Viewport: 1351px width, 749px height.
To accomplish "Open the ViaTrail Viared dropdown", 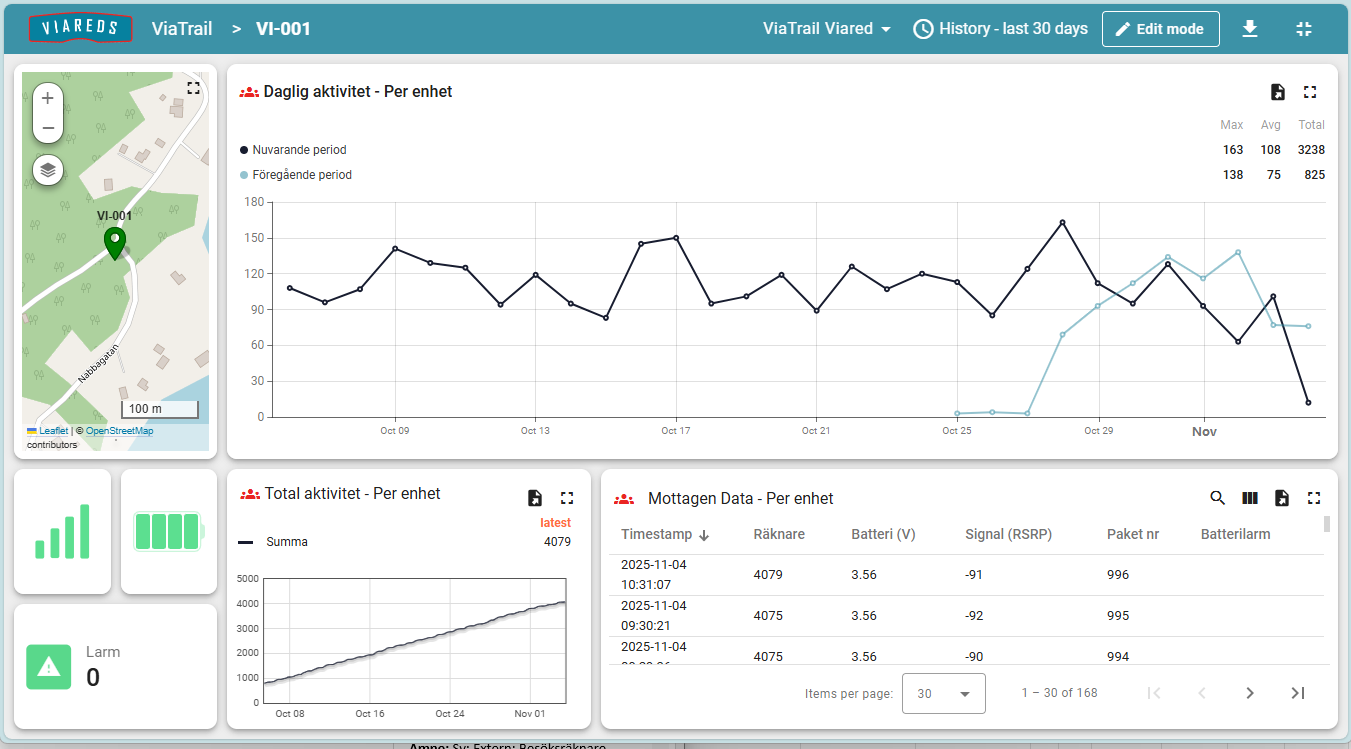I will (x=826, y=29).
